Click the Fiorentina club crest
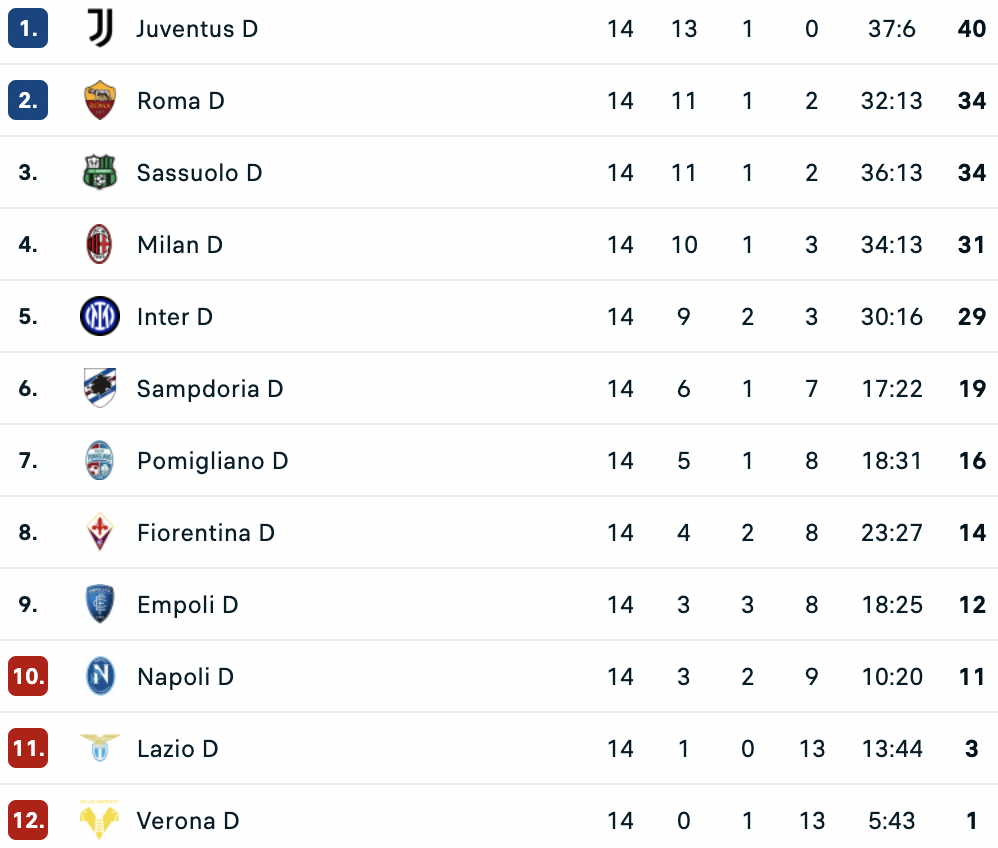The image size is (998, 848). [100, 532]
